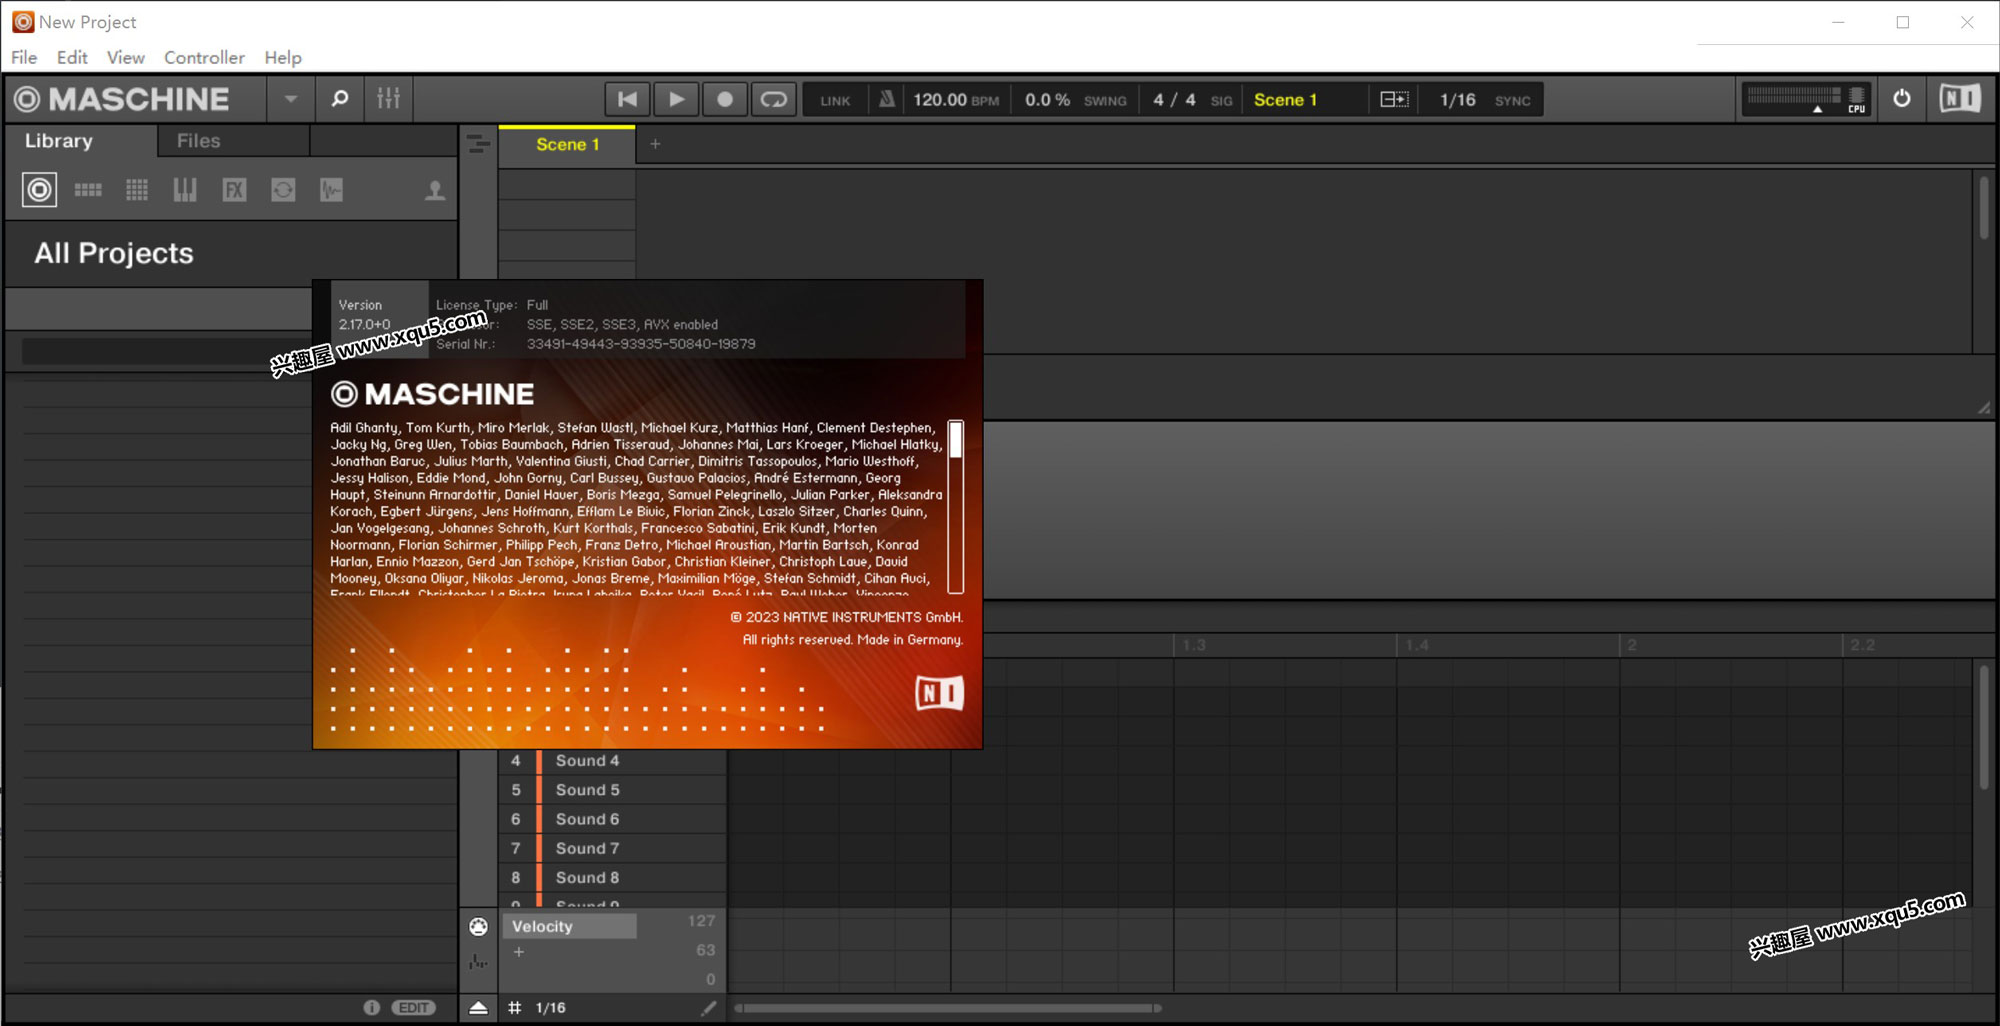Open the MIDI control lane icon
The image size is (2000, 1026).
(x=479, y=927)
